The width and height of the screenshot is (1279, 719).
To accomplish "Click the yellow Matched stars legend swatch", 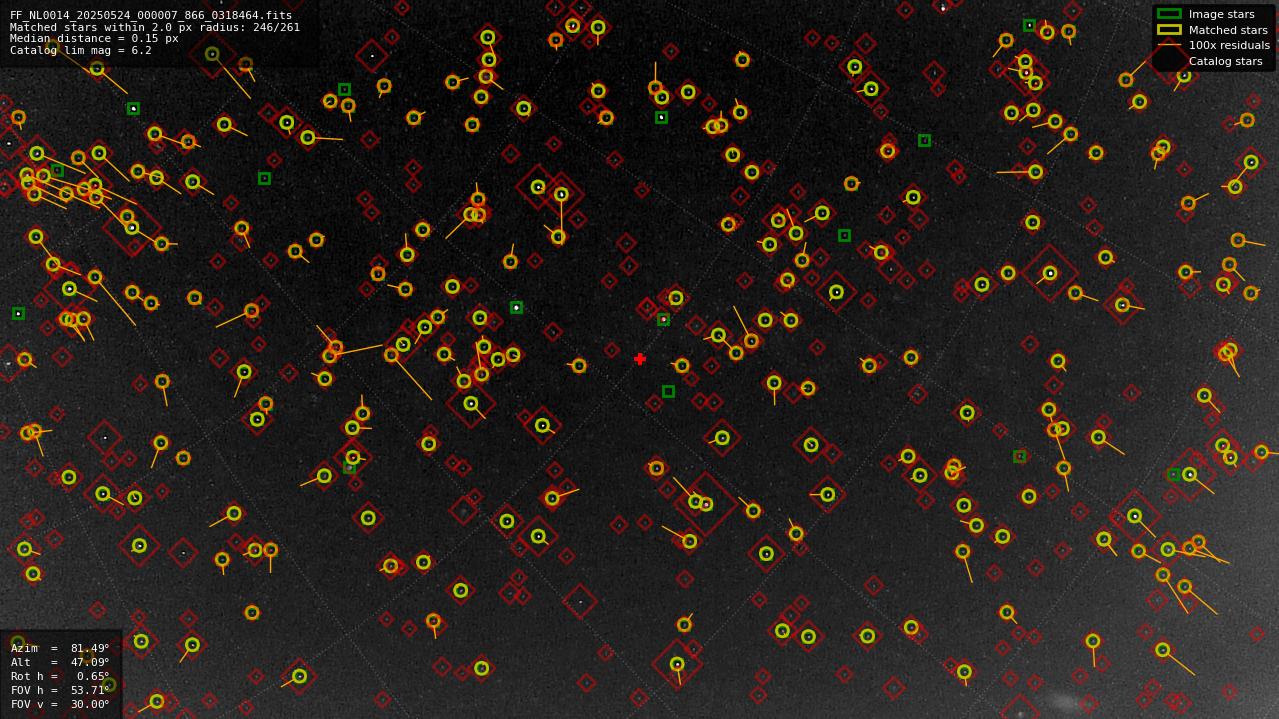I will coord(1169,30).
